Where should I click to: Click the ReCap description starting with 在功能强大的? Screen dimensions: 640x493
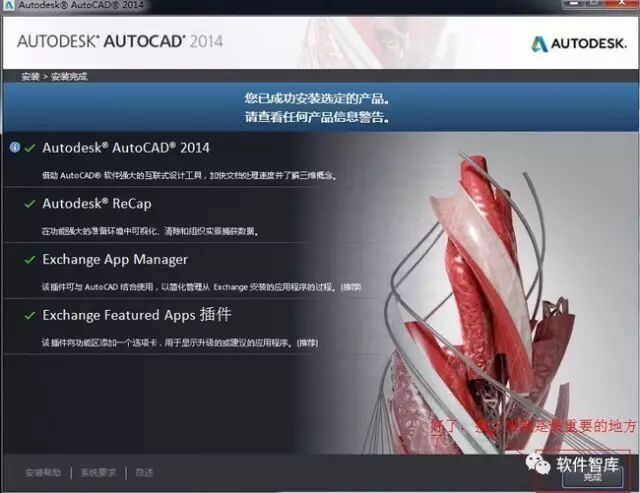tap(150, 231)
